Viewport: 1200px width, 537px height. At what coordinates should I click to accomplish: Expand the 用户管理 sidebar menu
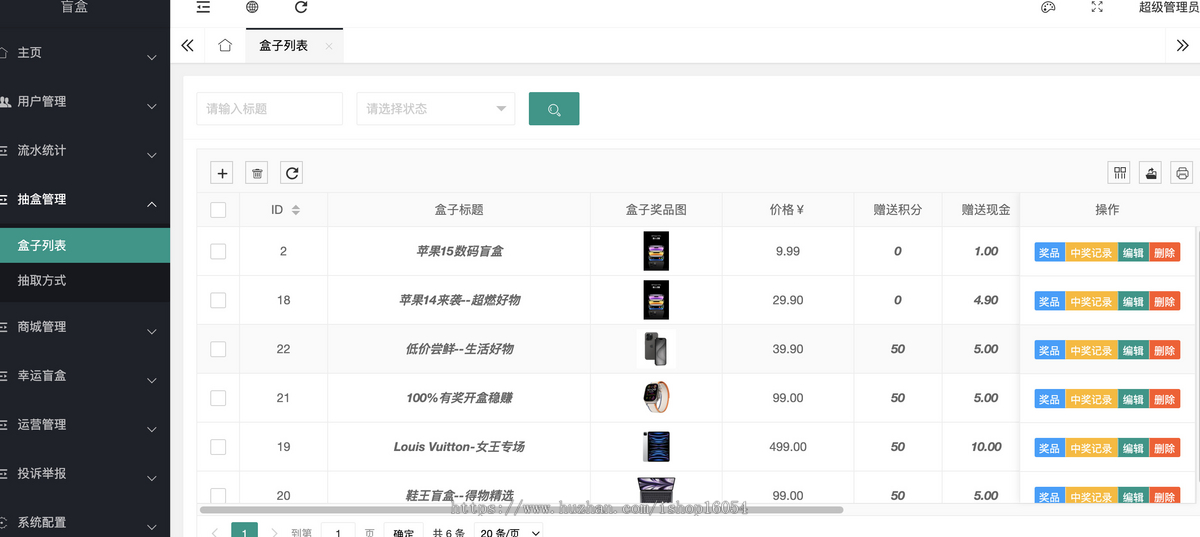[x=85, y=102]
